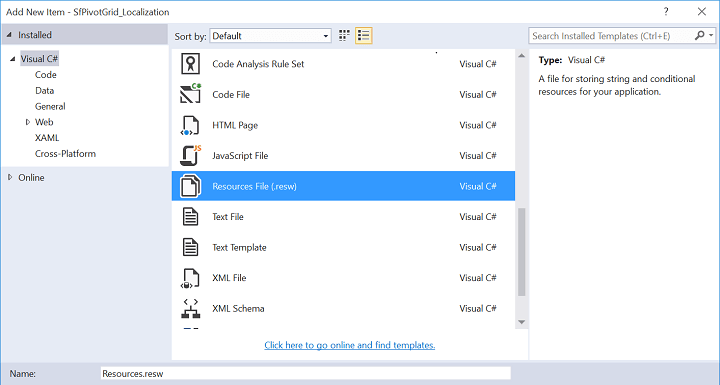
Task: Select the Data category
Action: (x=45, y=91)
